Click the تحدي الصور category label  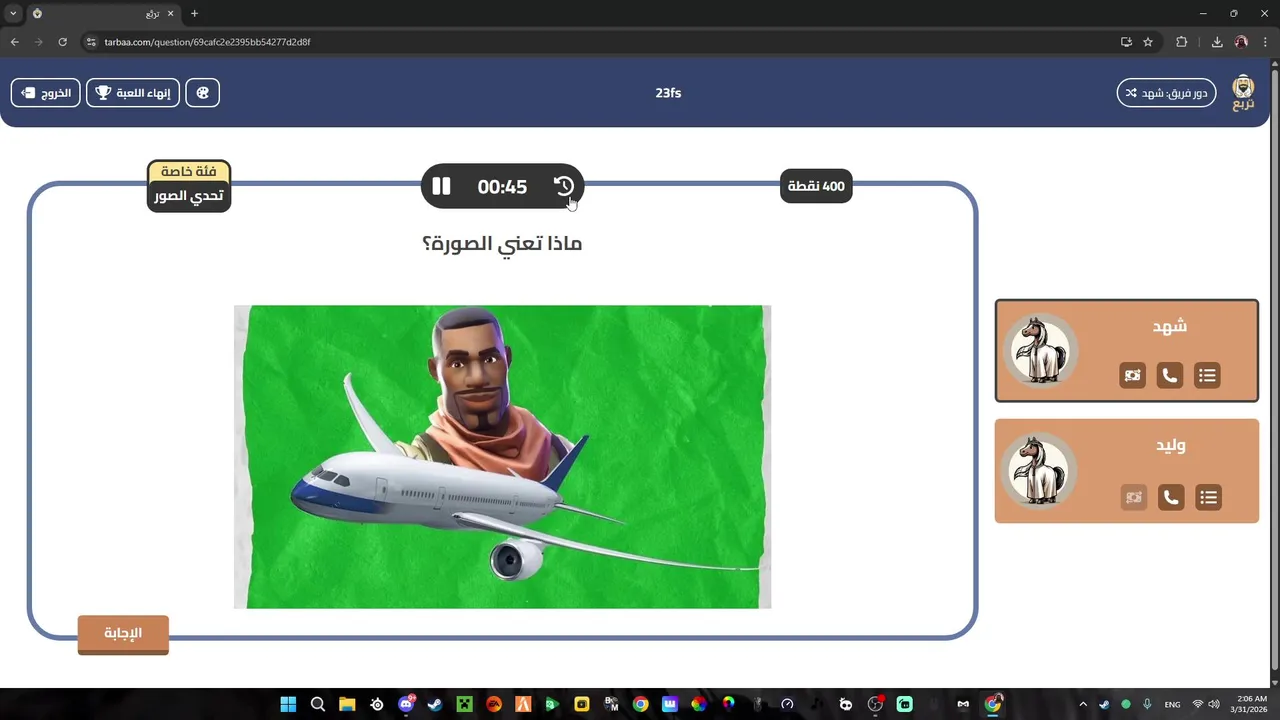[189, 196]
